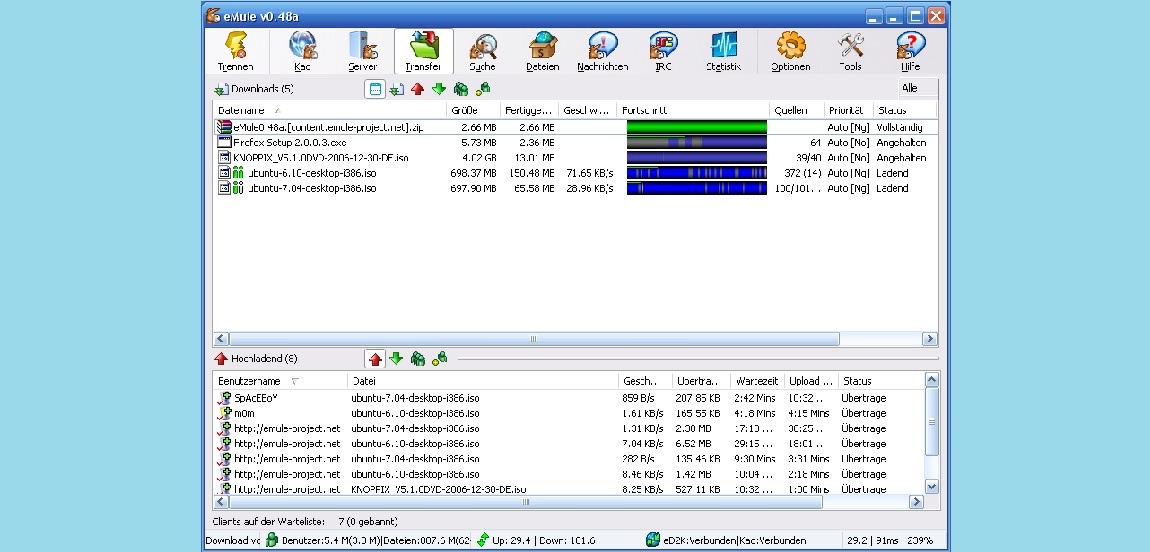Open the IRC chat page
The image size is (1150, 552).
coord(663,52)
